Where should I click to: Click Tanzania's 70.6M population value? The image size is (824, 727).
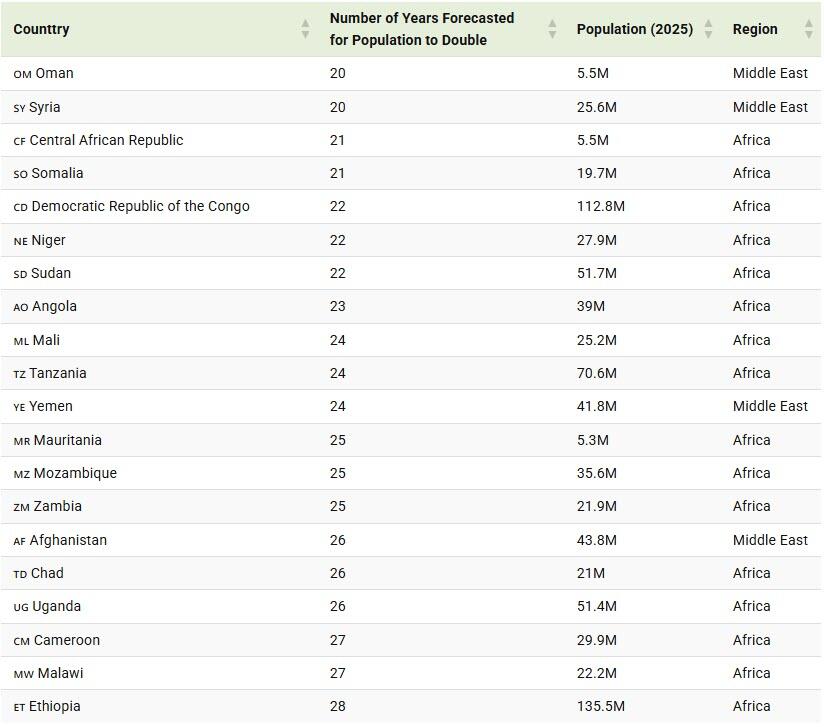coord(596,373)
